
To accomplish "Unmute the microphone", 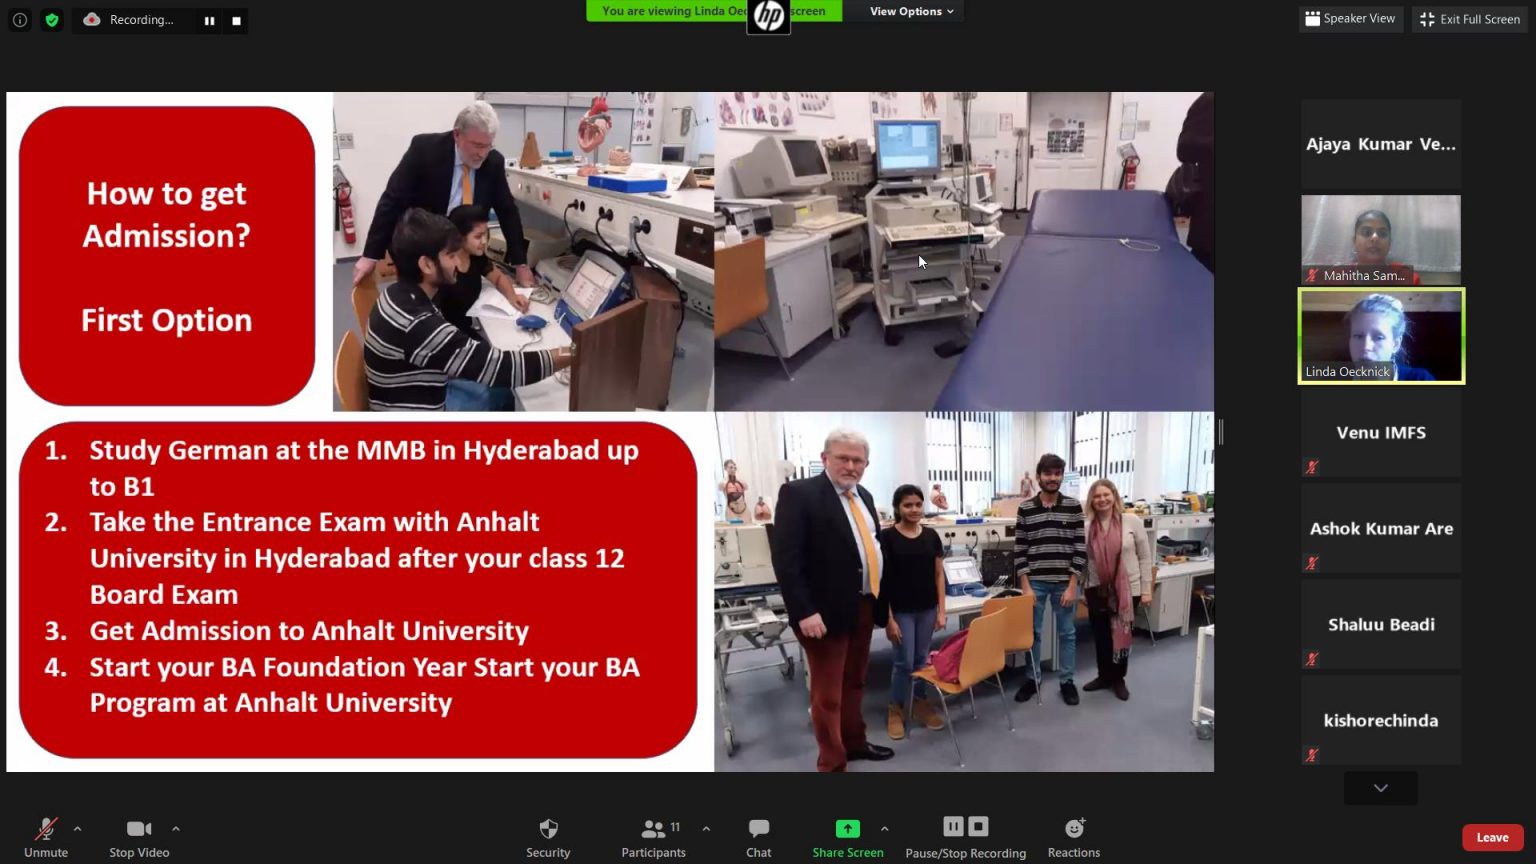I will [46, 837].
